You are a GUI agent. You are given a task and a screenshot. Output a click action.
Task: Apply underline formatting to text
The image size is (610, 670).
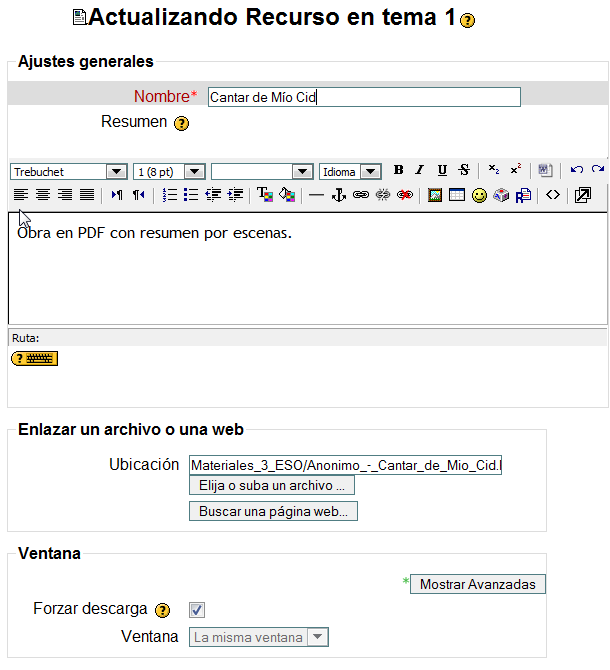coord(442,171)
